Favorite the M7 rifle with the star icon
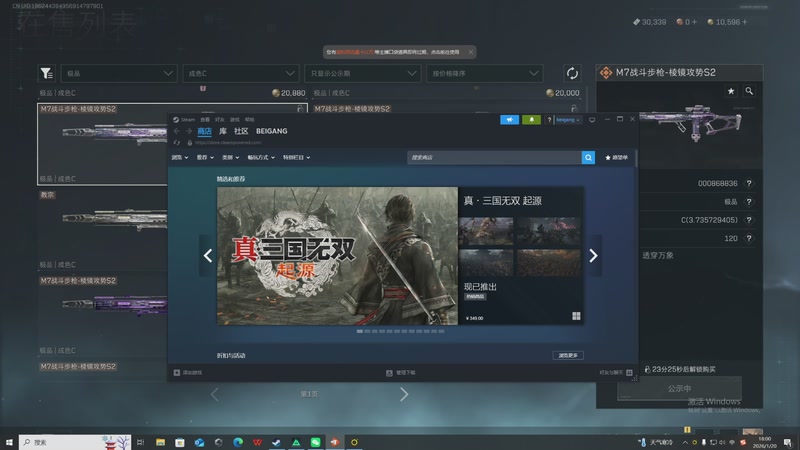This screenshot has width=800, height=450. coord(731,91)
